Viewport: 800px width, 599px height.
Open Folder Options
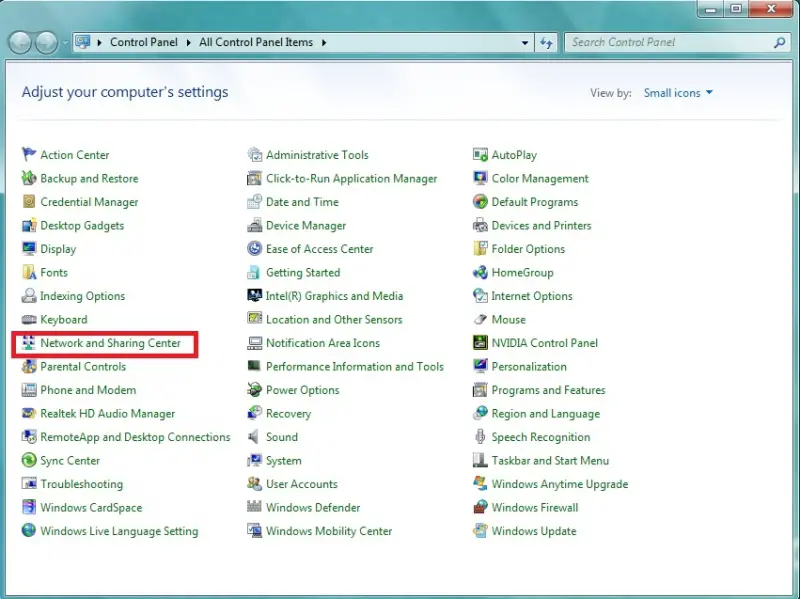tap(528, 249)
